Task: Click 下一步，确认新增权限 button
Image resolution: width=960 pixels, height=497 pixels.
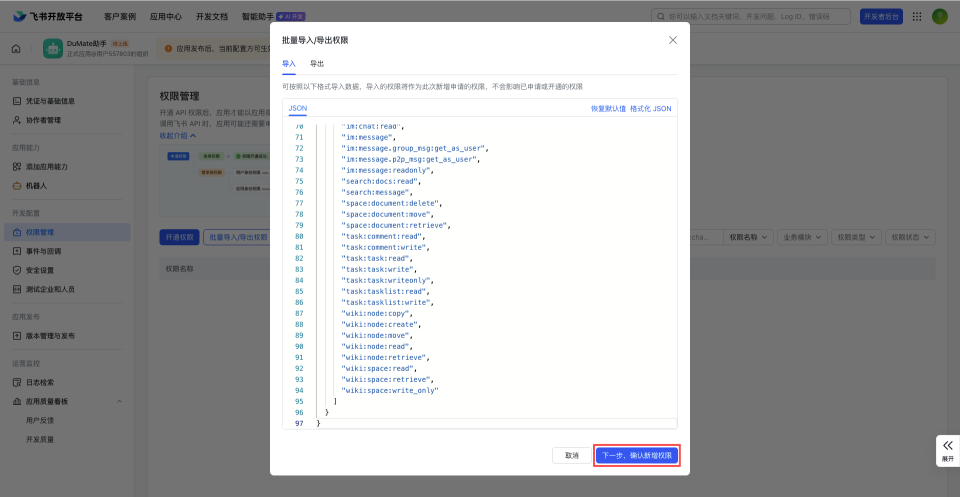Action: pyautogui.click(x=638, y=455)
